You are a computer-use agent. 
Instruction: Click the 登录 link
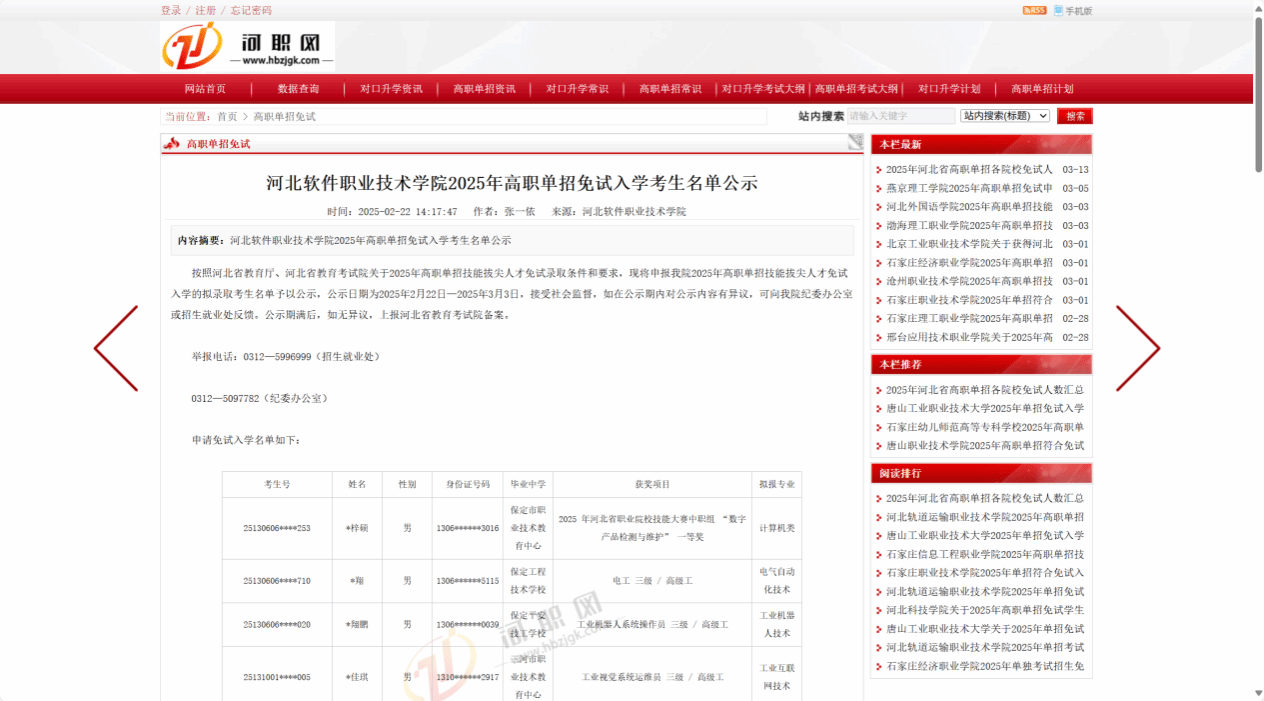(x=171, y=10)
